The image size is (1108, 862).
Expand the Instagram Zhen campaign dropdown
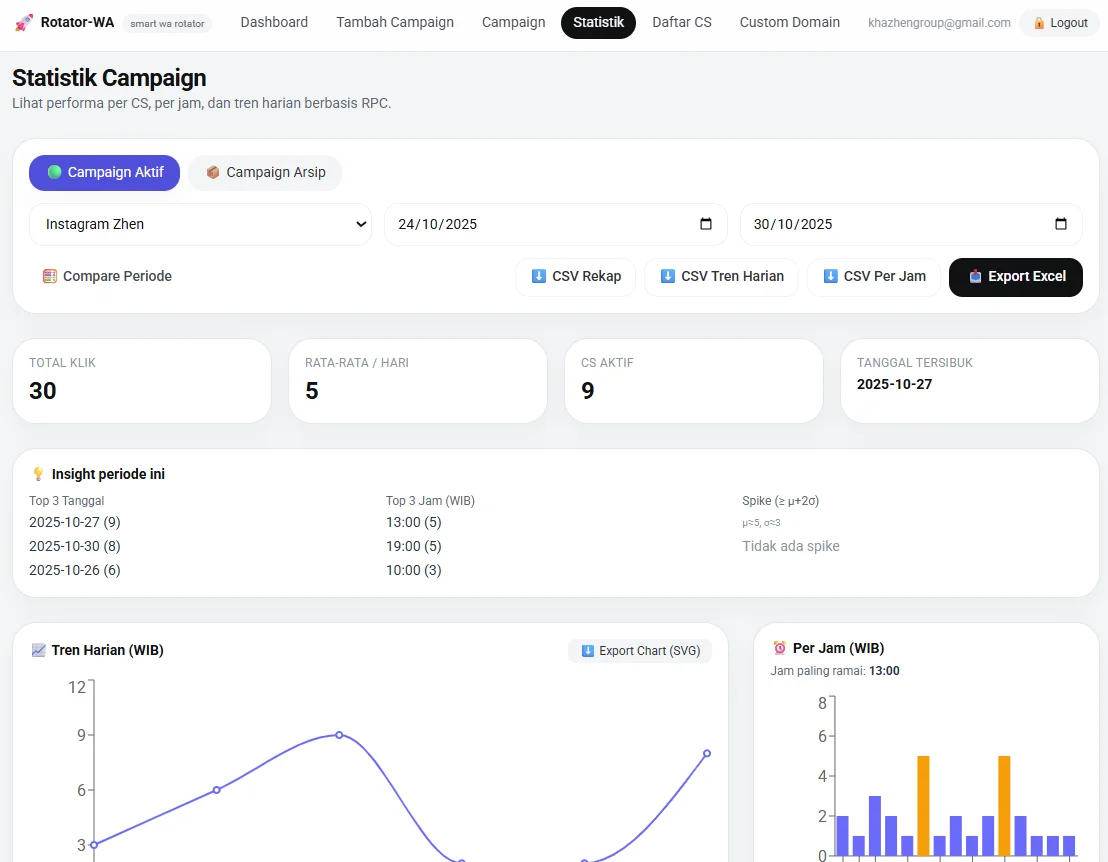[x=200, y=225]
